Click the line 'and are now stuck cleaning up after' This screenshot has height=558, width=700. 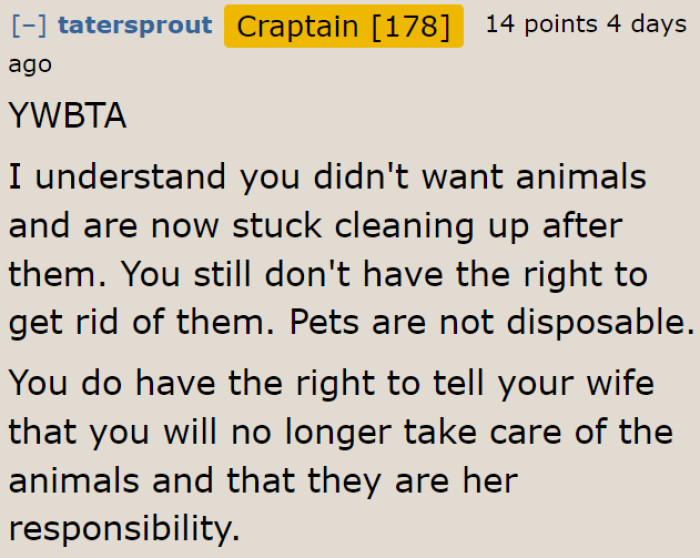tap(315, 225)
